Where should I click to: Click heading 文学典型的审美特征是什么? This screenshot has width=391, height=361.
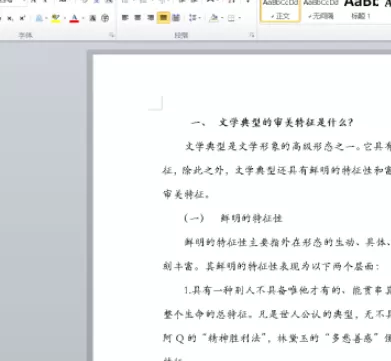[x=285, y=123]
